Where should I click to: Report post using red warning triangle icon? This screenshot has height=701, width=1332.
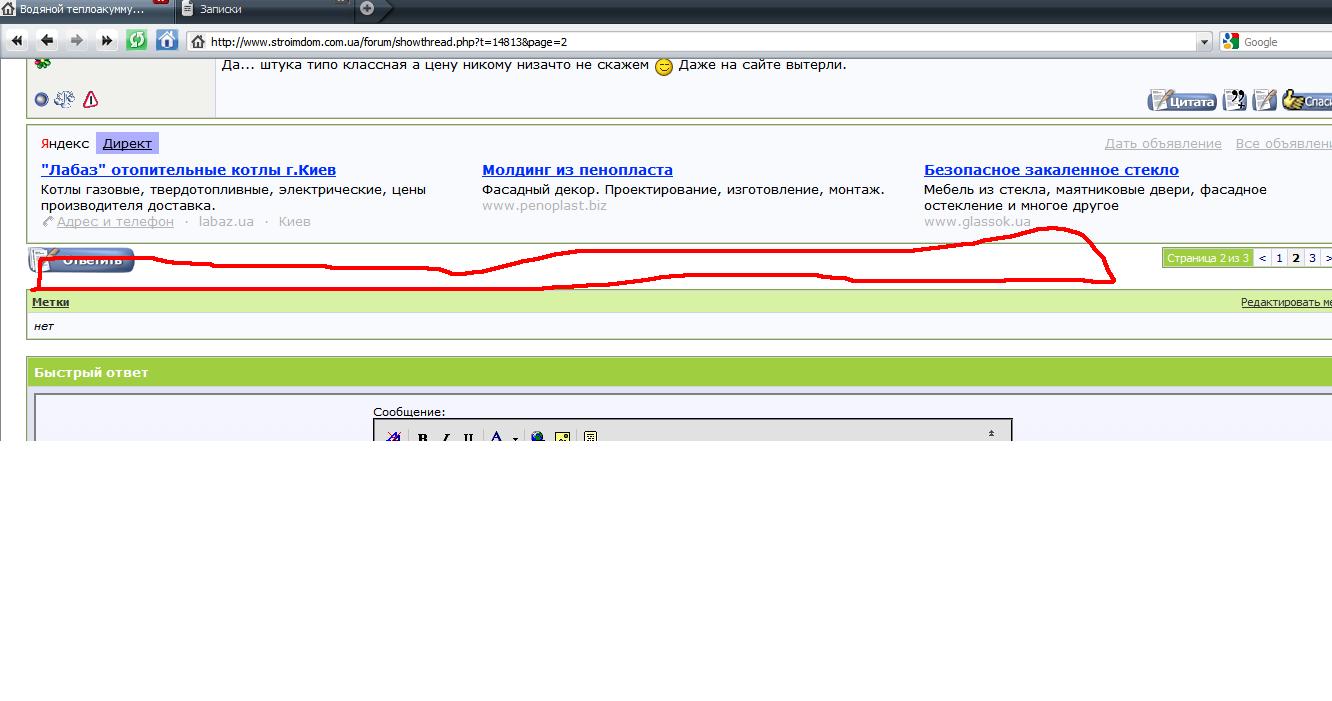point(91,99)
